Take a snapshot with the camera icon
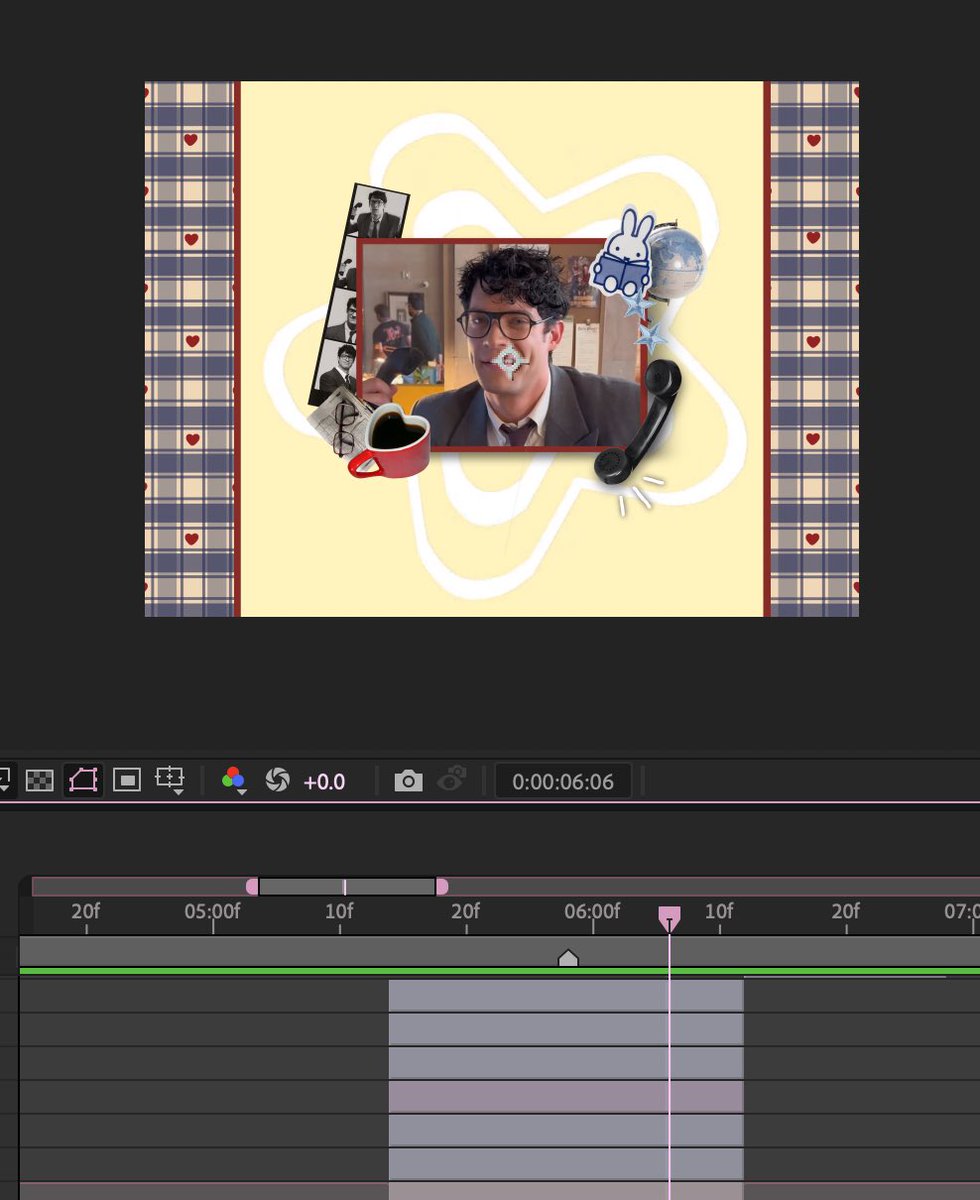Image resolution: width=980 pixels, height=1200 pixels. pos(408,780)
